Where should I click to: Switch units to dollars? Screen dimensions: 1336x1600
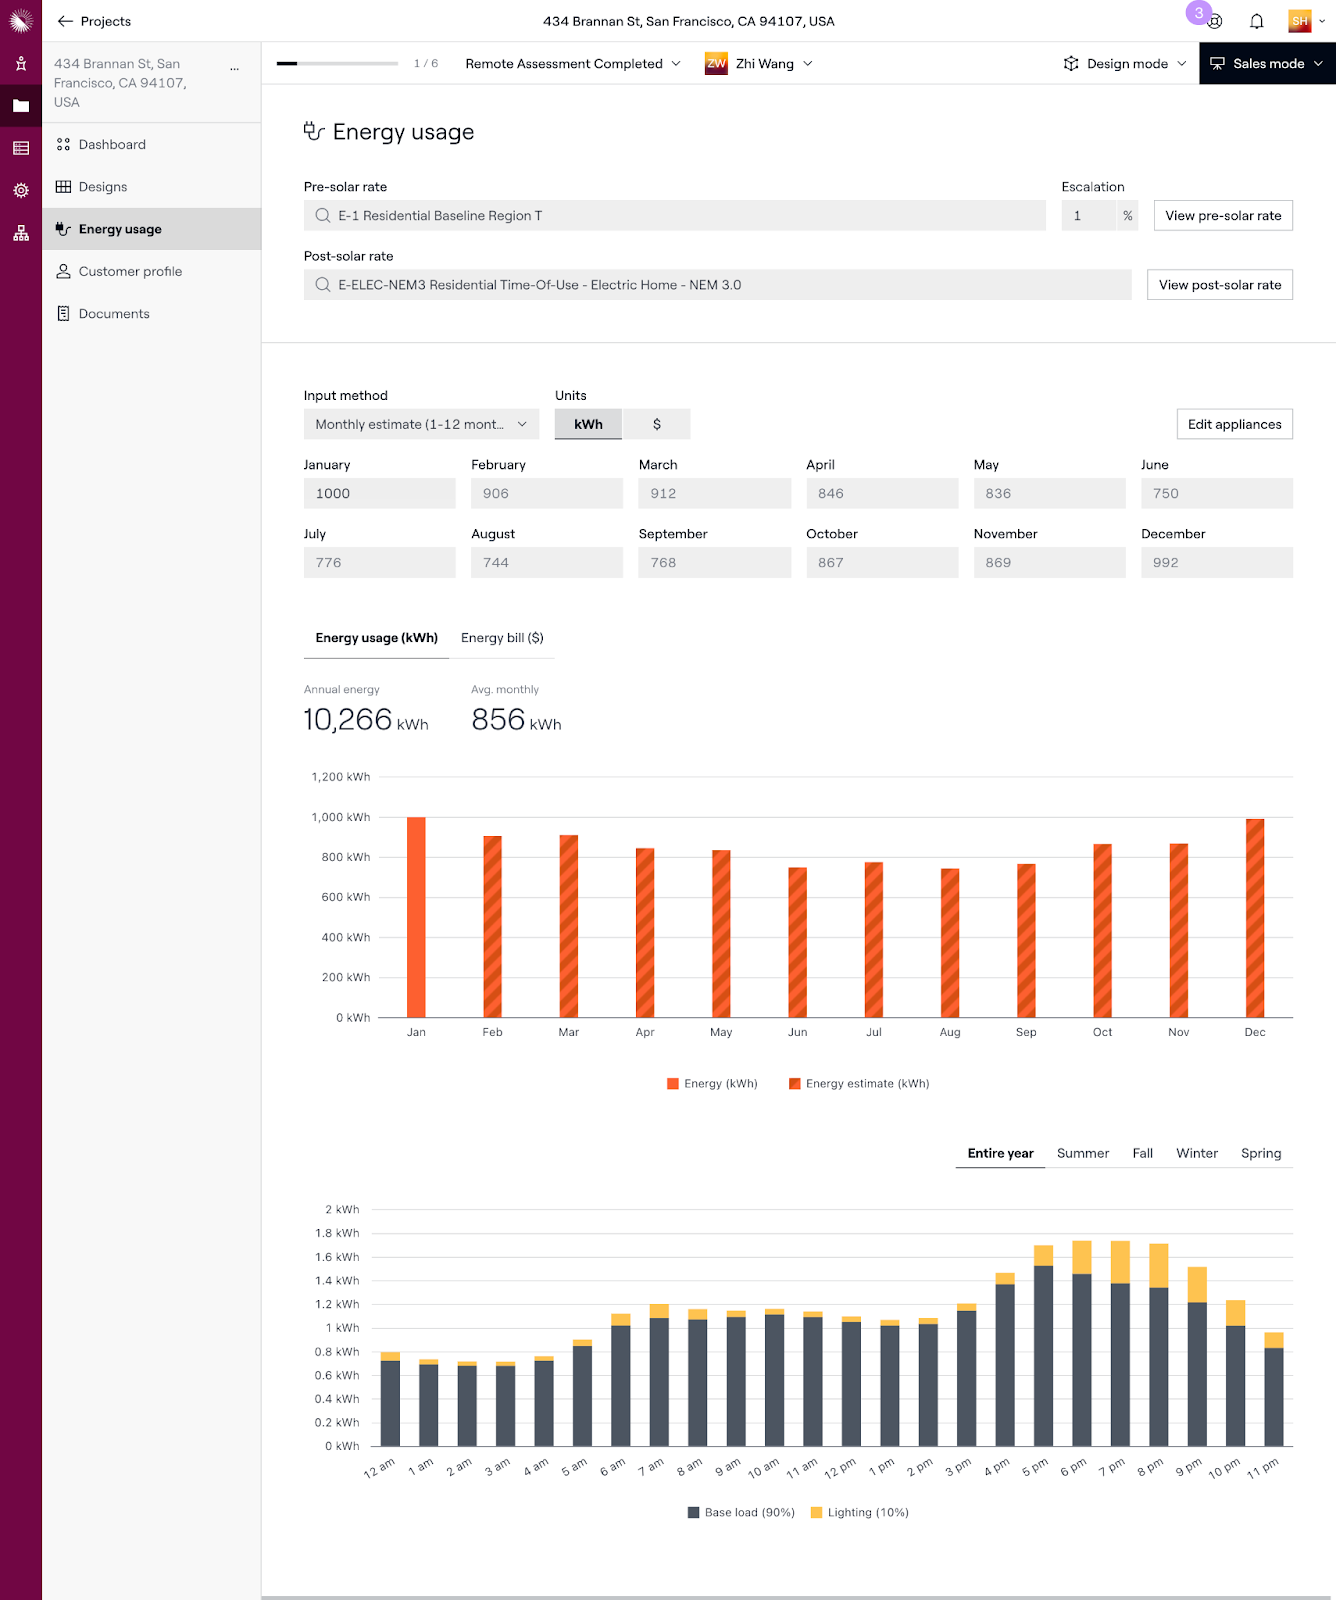656,424
